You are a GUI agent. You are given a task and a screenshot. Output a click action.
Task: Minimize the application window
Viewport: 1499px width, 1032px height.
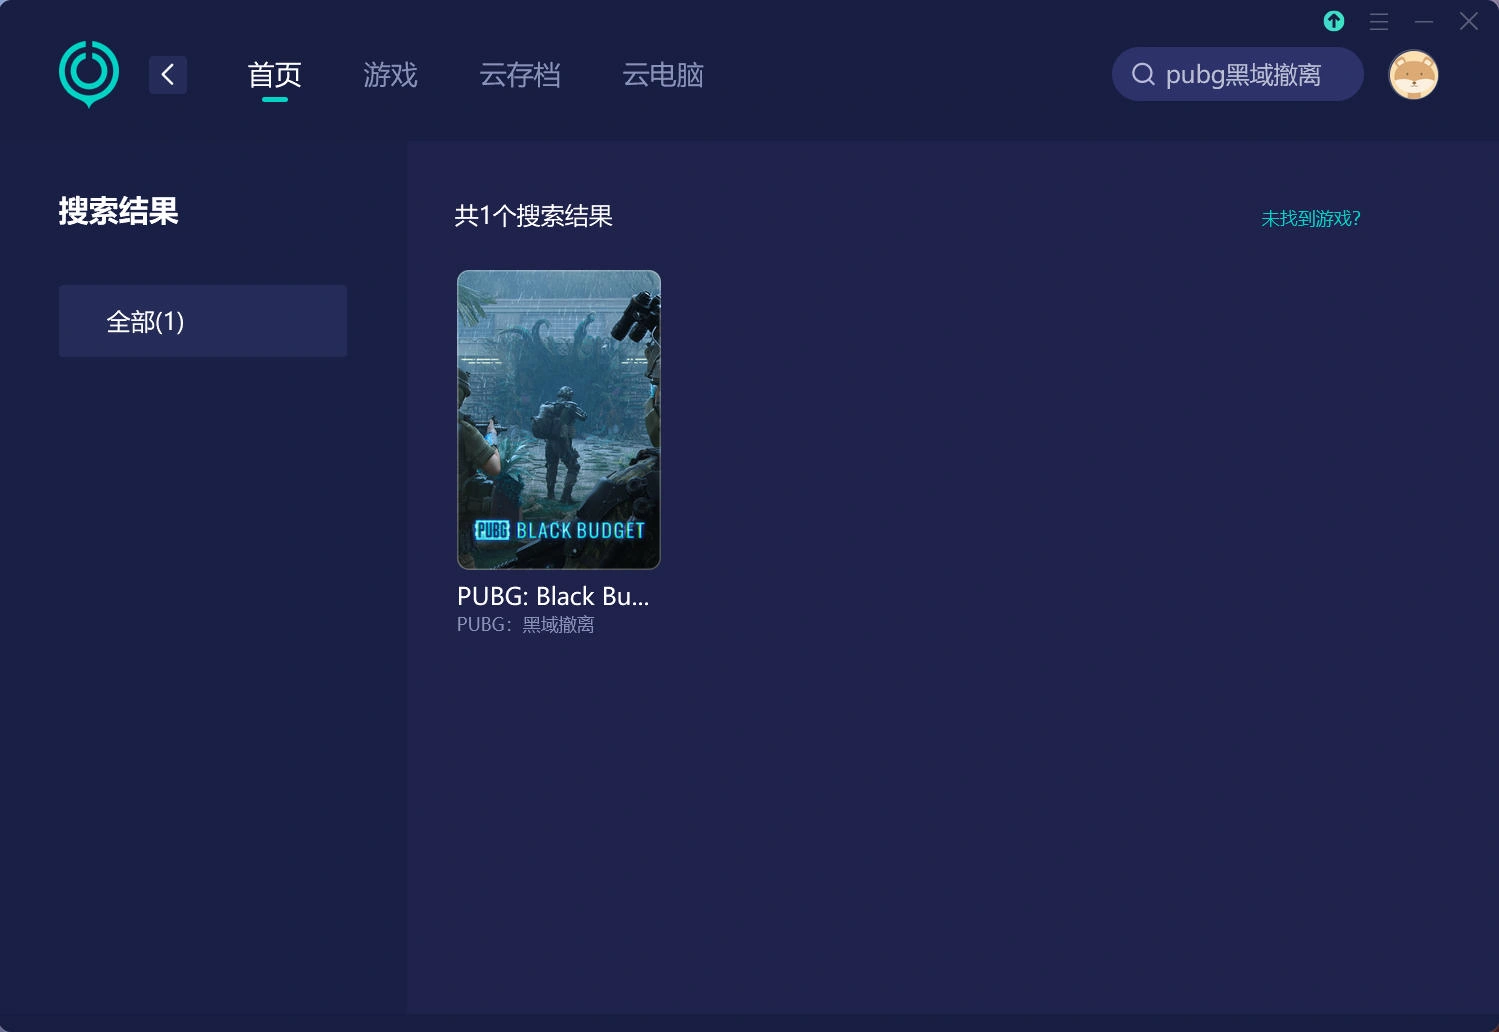point(1424,21)
